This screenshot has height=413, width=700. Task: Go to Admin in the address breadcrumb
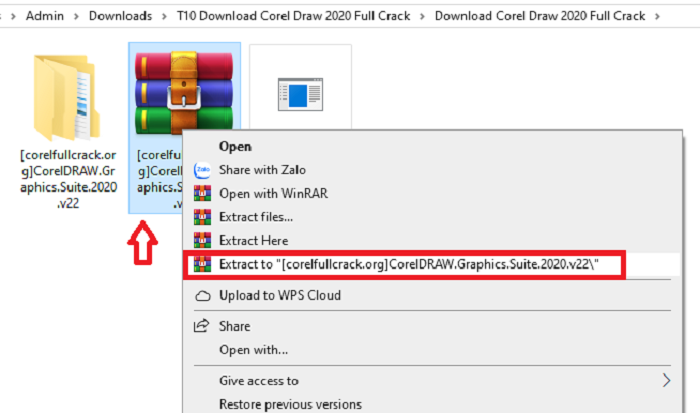point(46,17)
